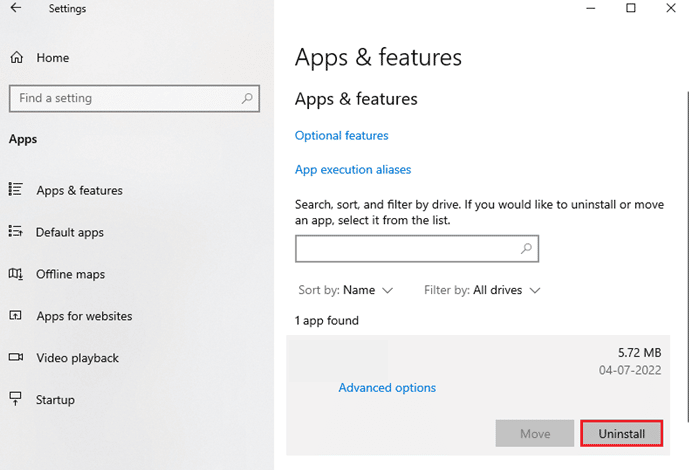Select the Startup sidebar icon
689x470 pixels.
pos(16,400)
